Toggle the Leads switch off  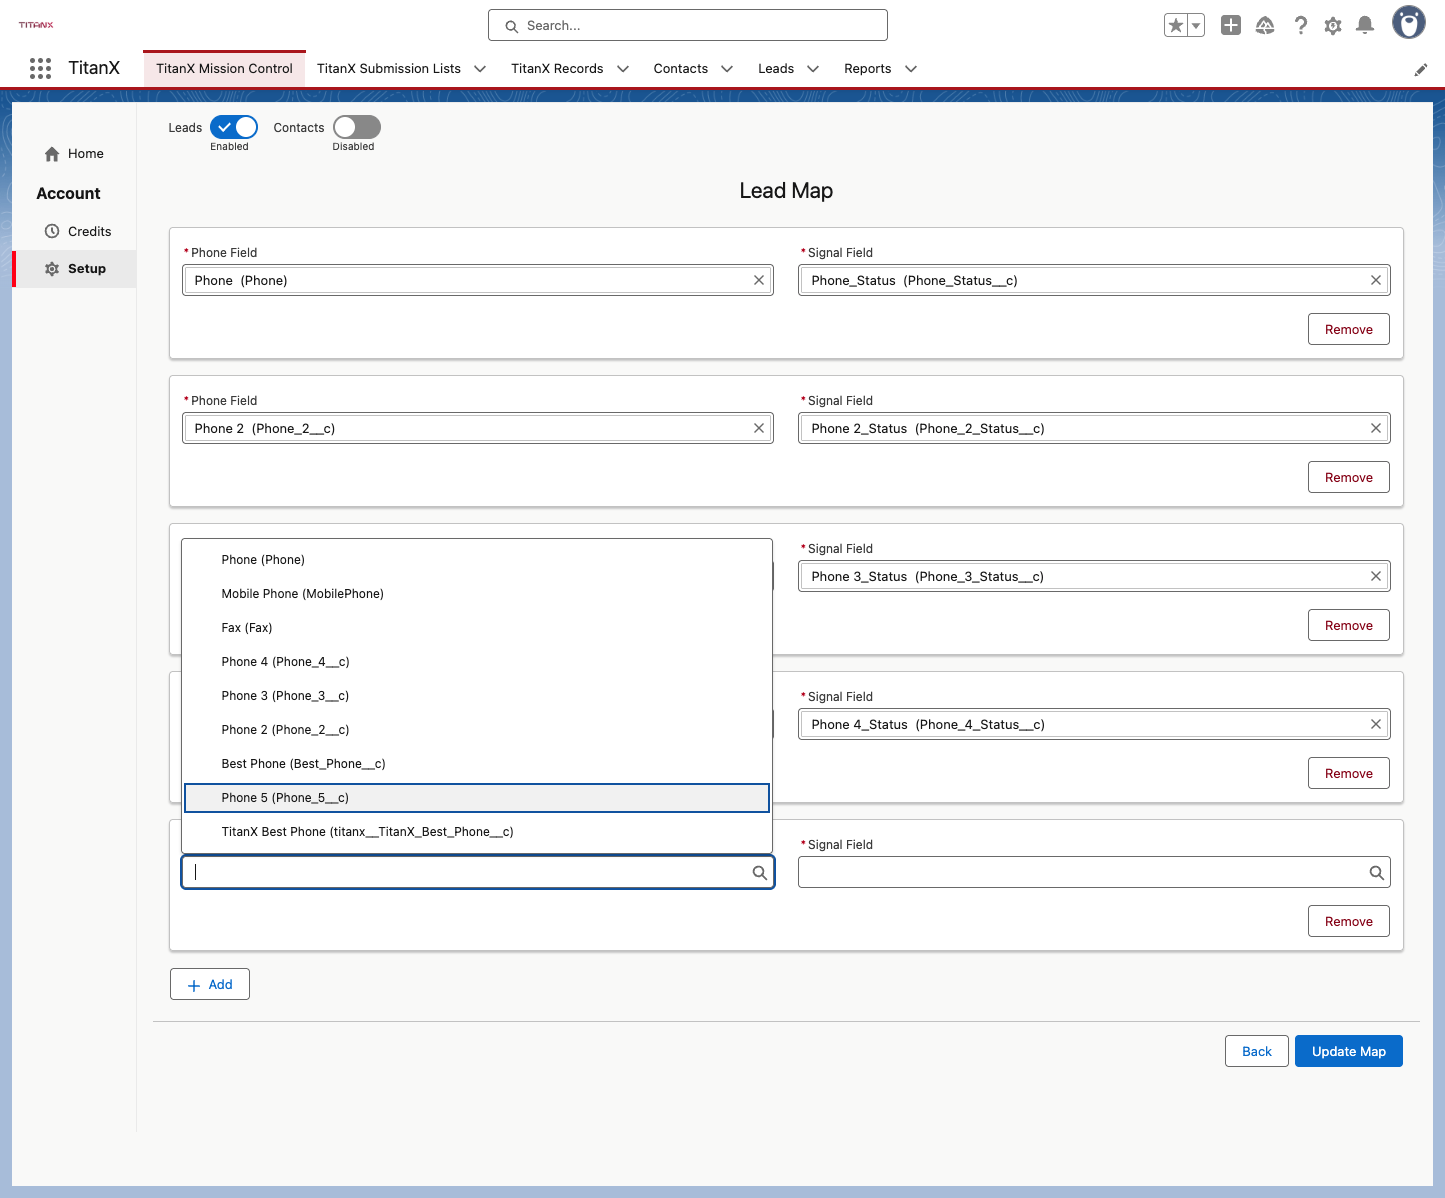tap(234, 127)
